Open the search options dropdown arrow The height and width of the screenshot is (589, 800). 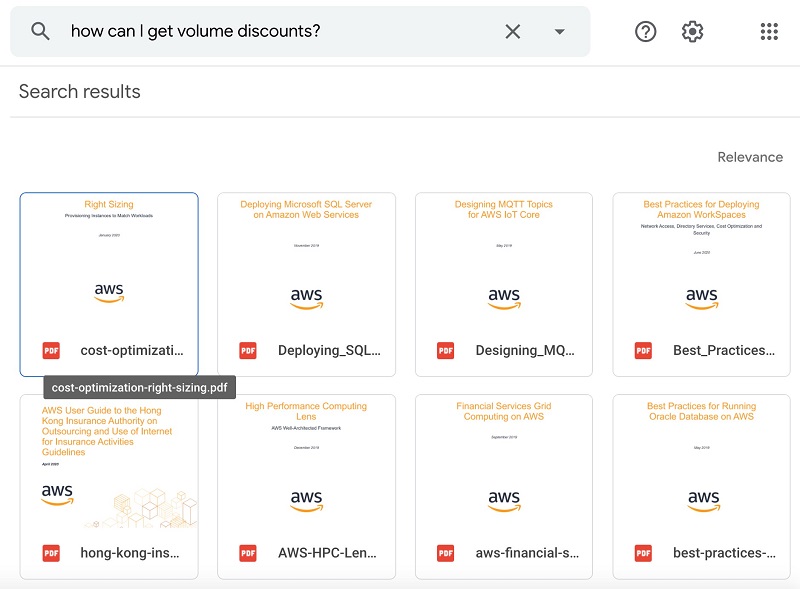coord(560,32)
